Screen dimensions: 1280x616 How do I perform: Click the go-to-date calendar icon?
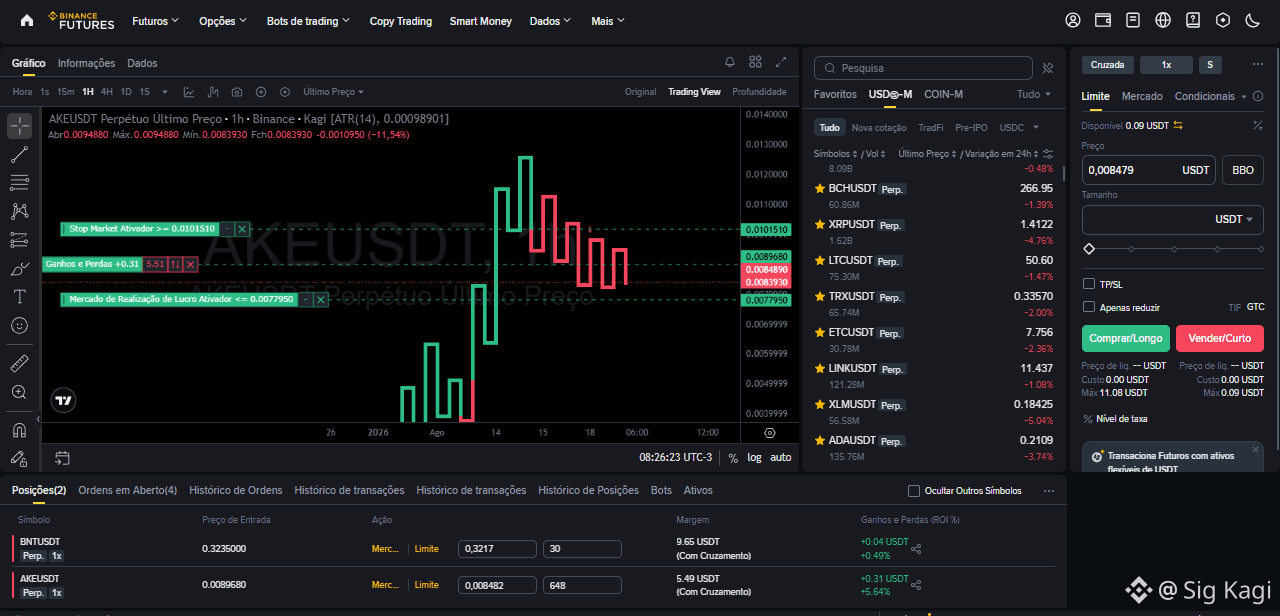[x=62, y=458]
